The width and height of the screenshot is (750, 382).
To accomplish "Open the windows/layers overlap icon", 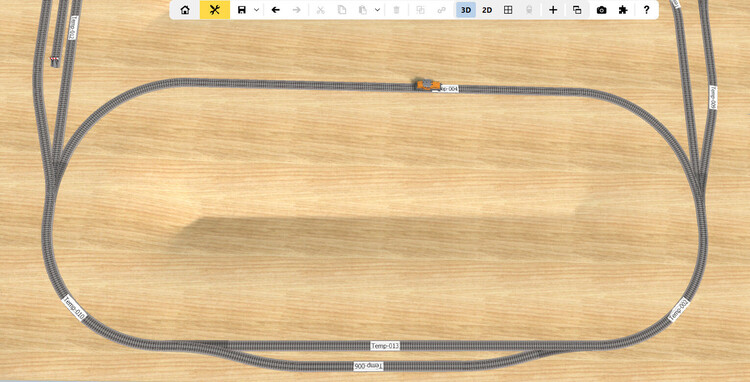I will (x=577, y=10).
